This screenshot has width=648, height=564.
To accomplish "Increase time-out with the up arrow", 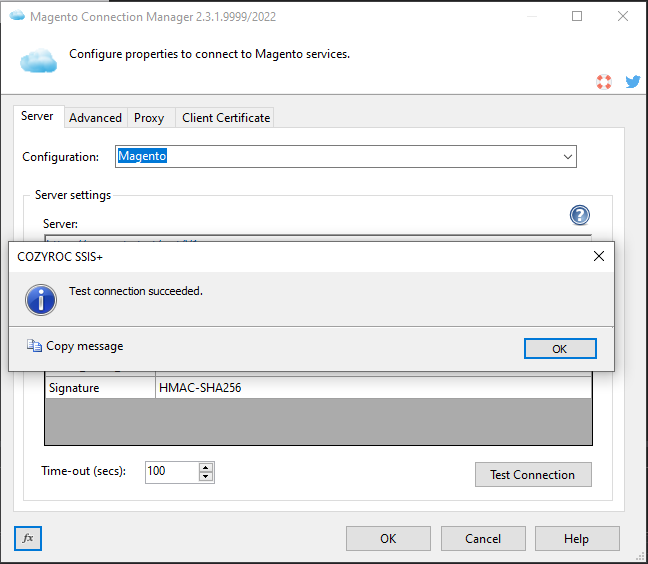I will point(206,468).
